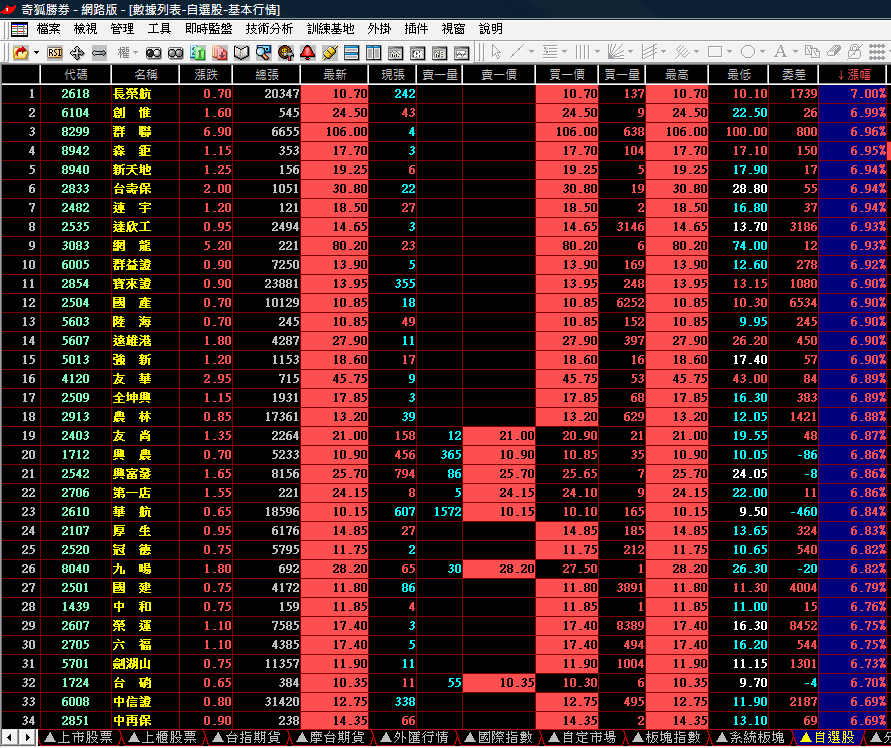Switch to the 台指期貨 tab
The image size is (891, 748).
point(247,738)
